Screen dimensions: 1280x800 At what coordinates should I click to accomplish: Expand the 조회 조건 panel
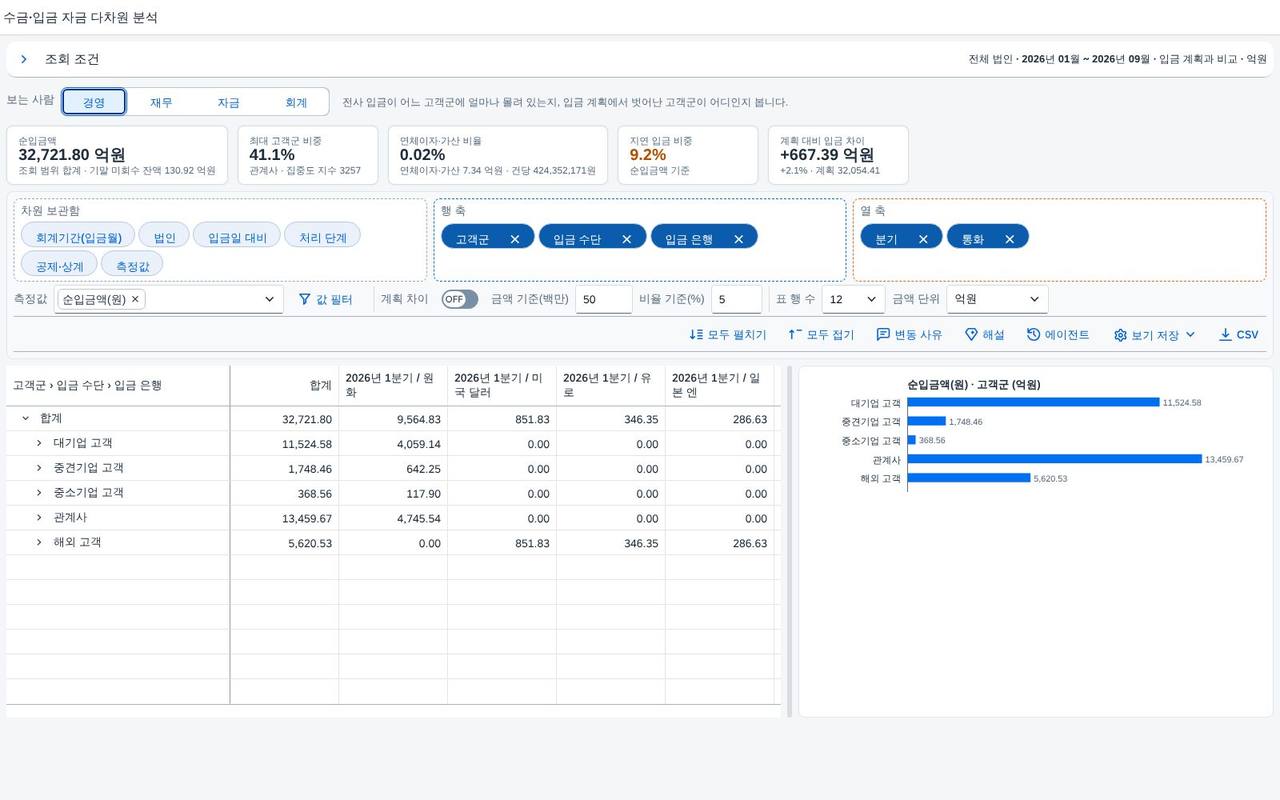[24, 60]
